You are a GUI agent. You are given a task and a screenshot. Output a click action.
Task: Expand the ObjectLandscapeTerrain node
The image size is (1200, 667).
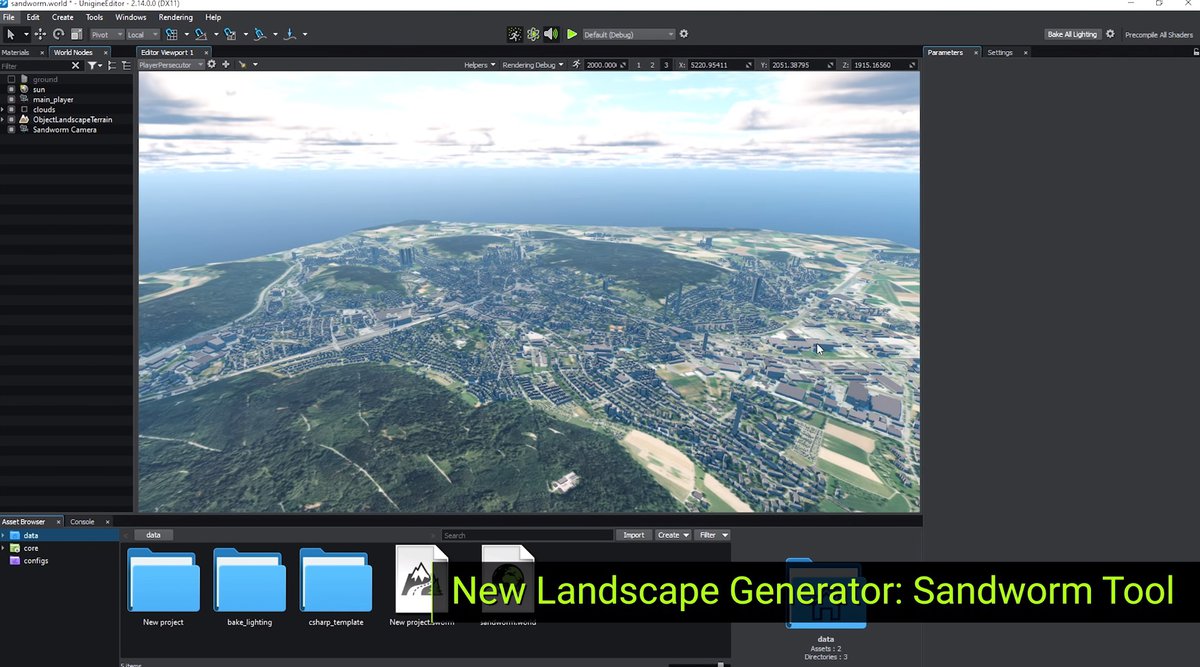[x=3, y=119]
